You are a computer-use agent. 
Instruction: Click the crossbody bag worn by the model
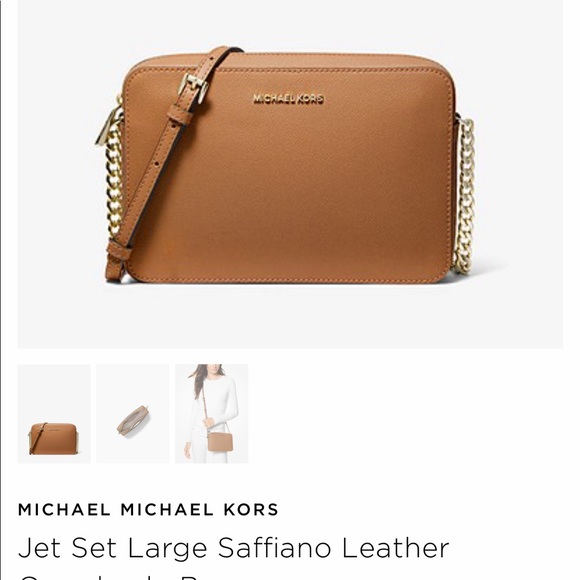pyautogui.click(x=220, y=442)
